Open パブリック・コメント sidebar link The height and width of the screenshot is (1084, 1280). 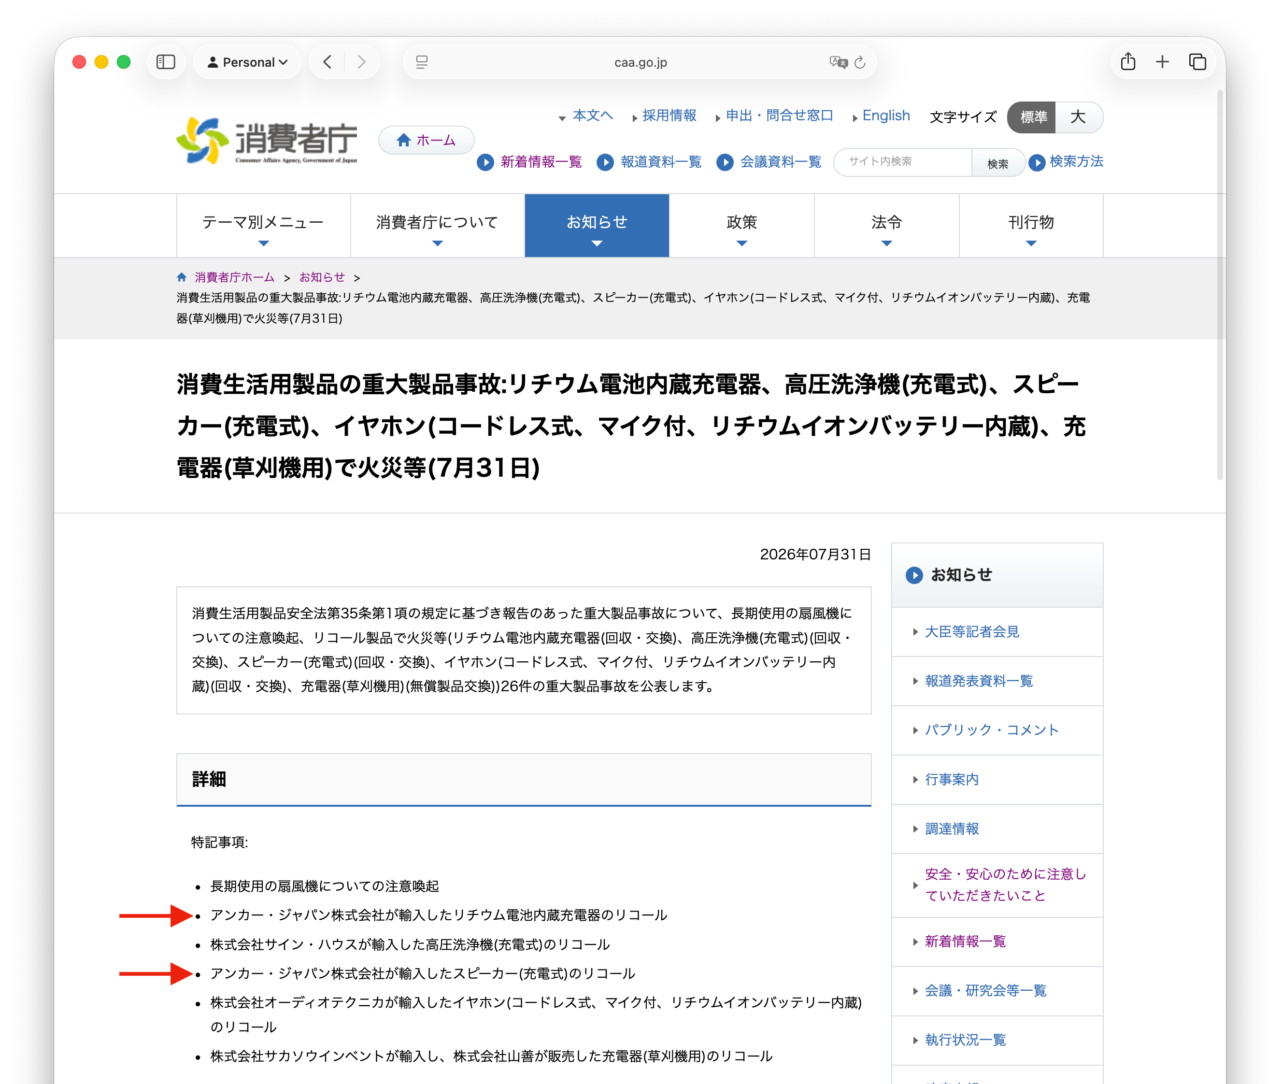pos(992,730)
